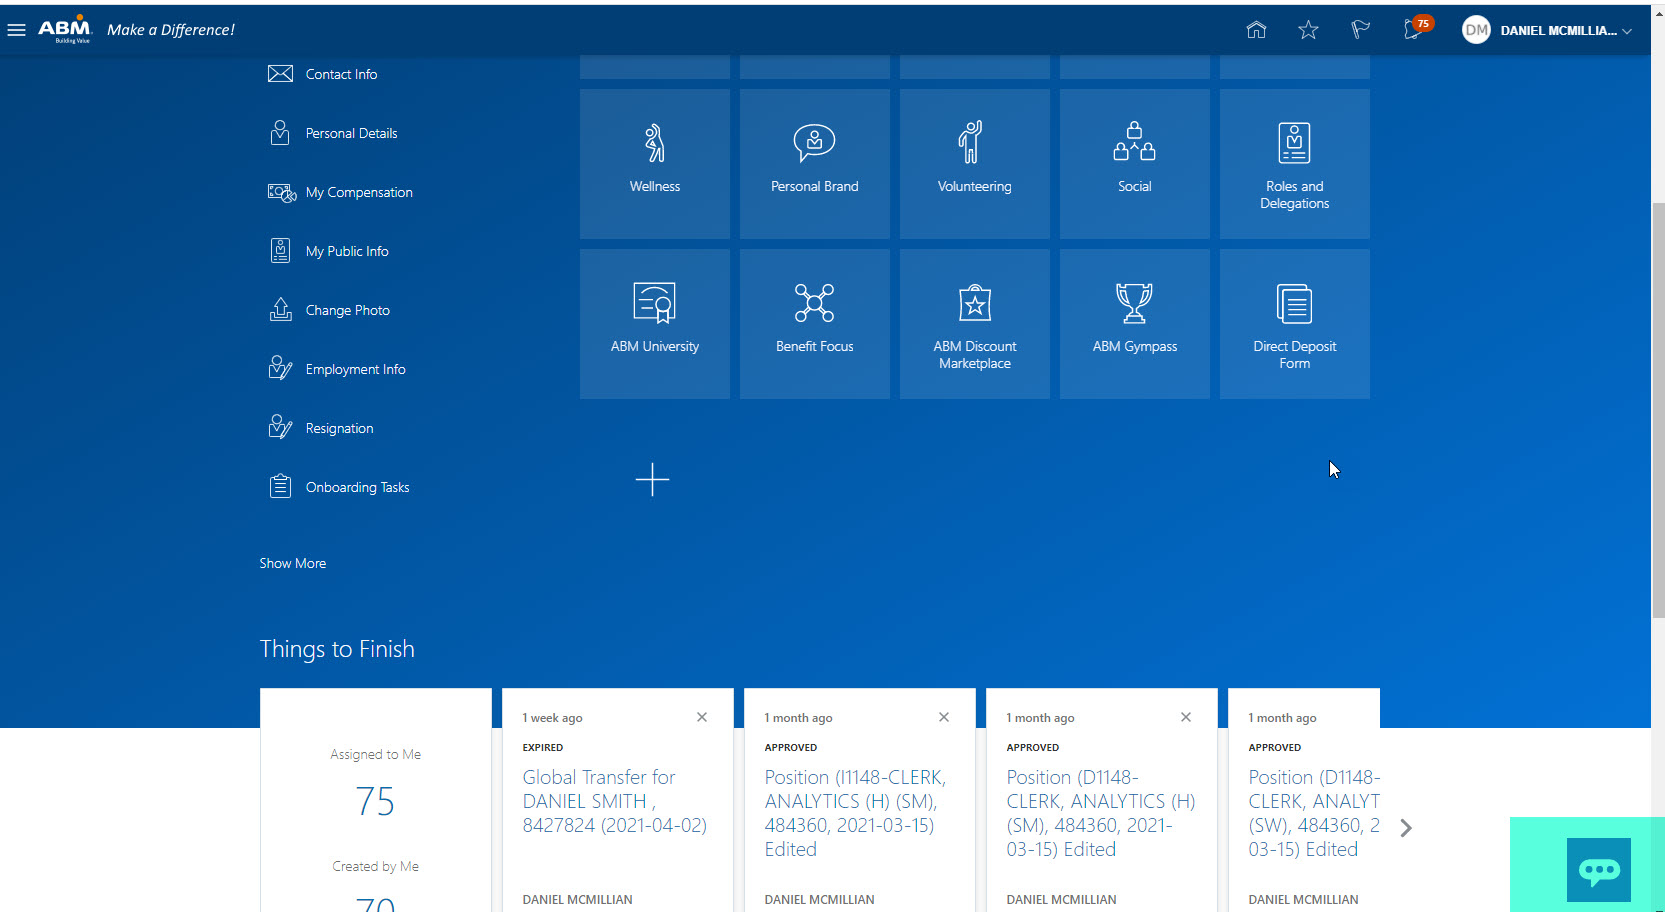Viewport: 1665px width, 912px height.
Task: Open the Direct Deposit Form tile
Action: pyautogui.click(x=1294, y=323)
